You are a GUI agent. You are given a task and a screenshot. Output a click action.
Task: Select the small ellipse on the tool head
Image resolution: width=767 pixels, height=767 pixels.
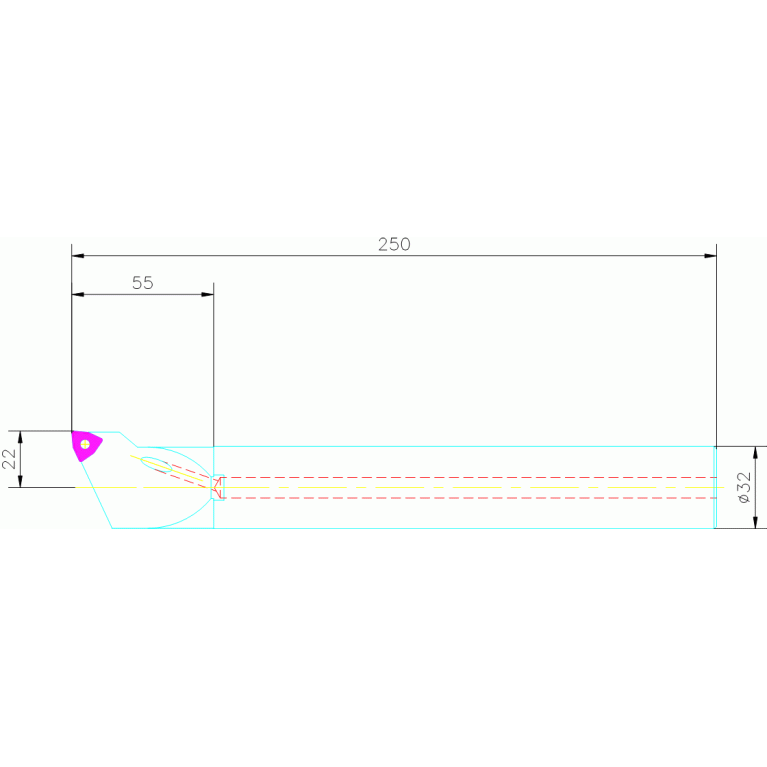click(157, 463)
